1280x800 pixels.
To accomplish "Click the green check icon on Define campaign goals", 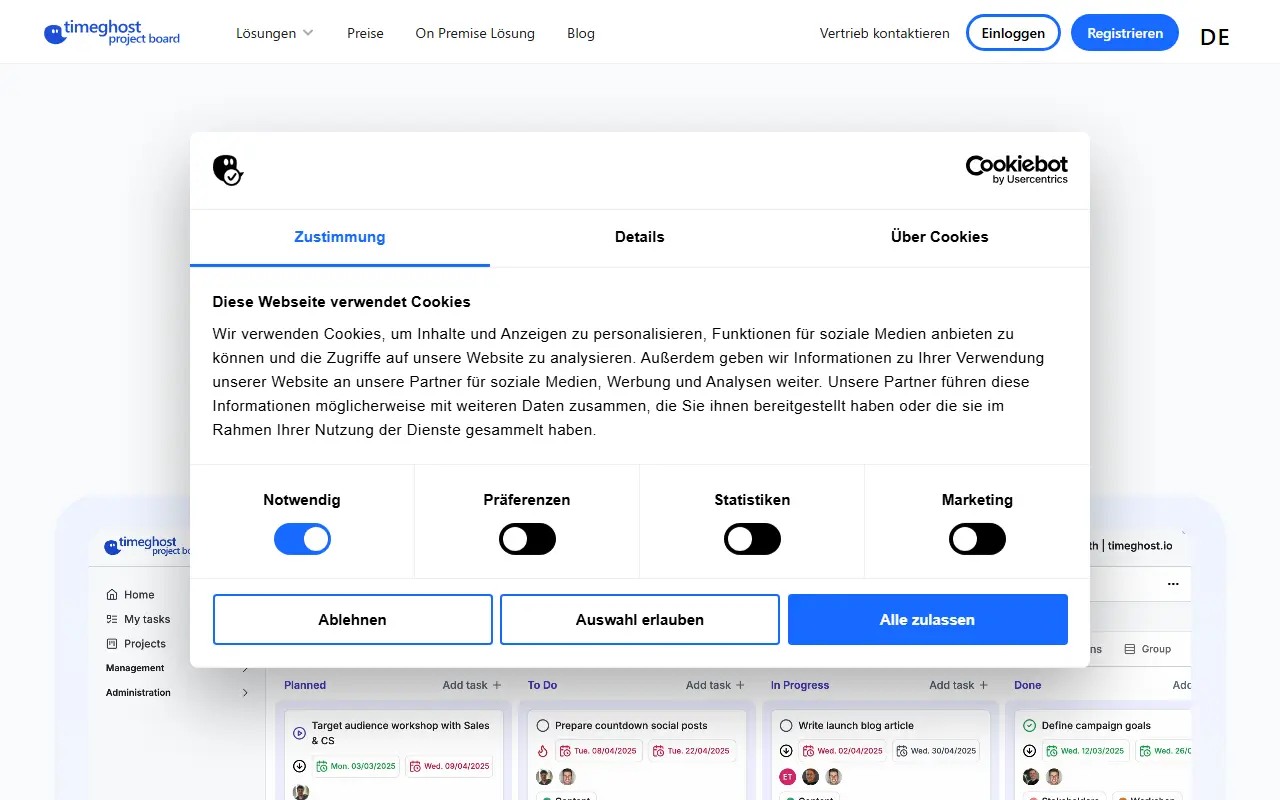I will pyautogui.click(x=1029, y=726).
